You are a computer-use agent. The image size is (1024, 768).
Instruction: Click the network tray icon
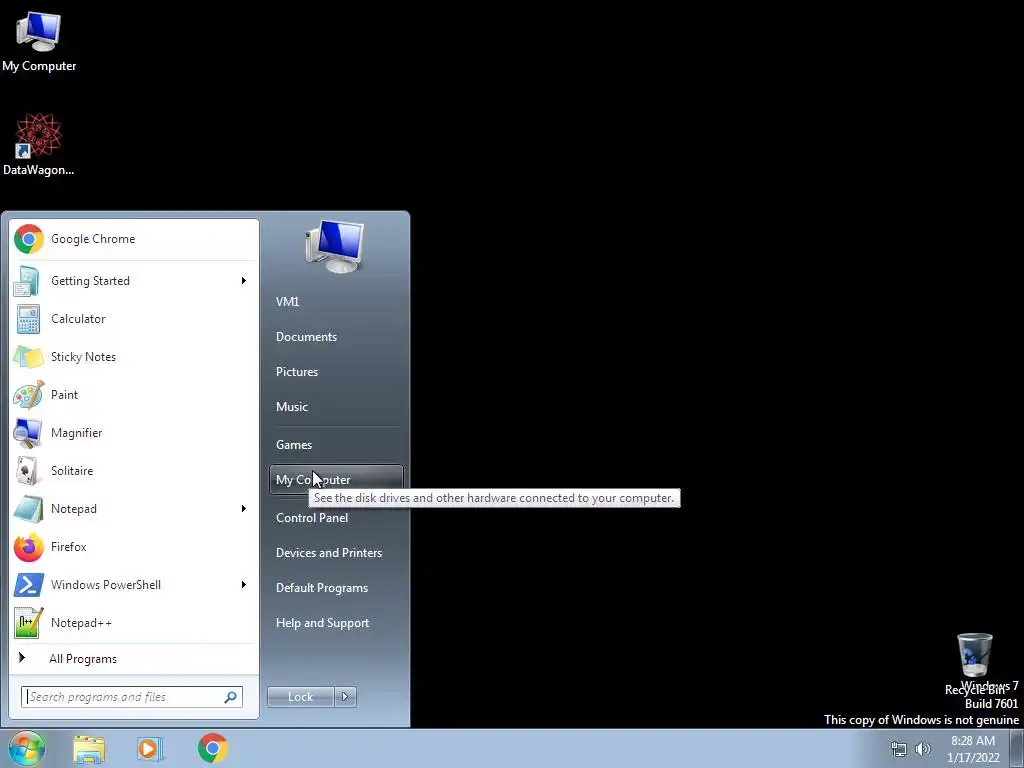(x=899, y=749)
